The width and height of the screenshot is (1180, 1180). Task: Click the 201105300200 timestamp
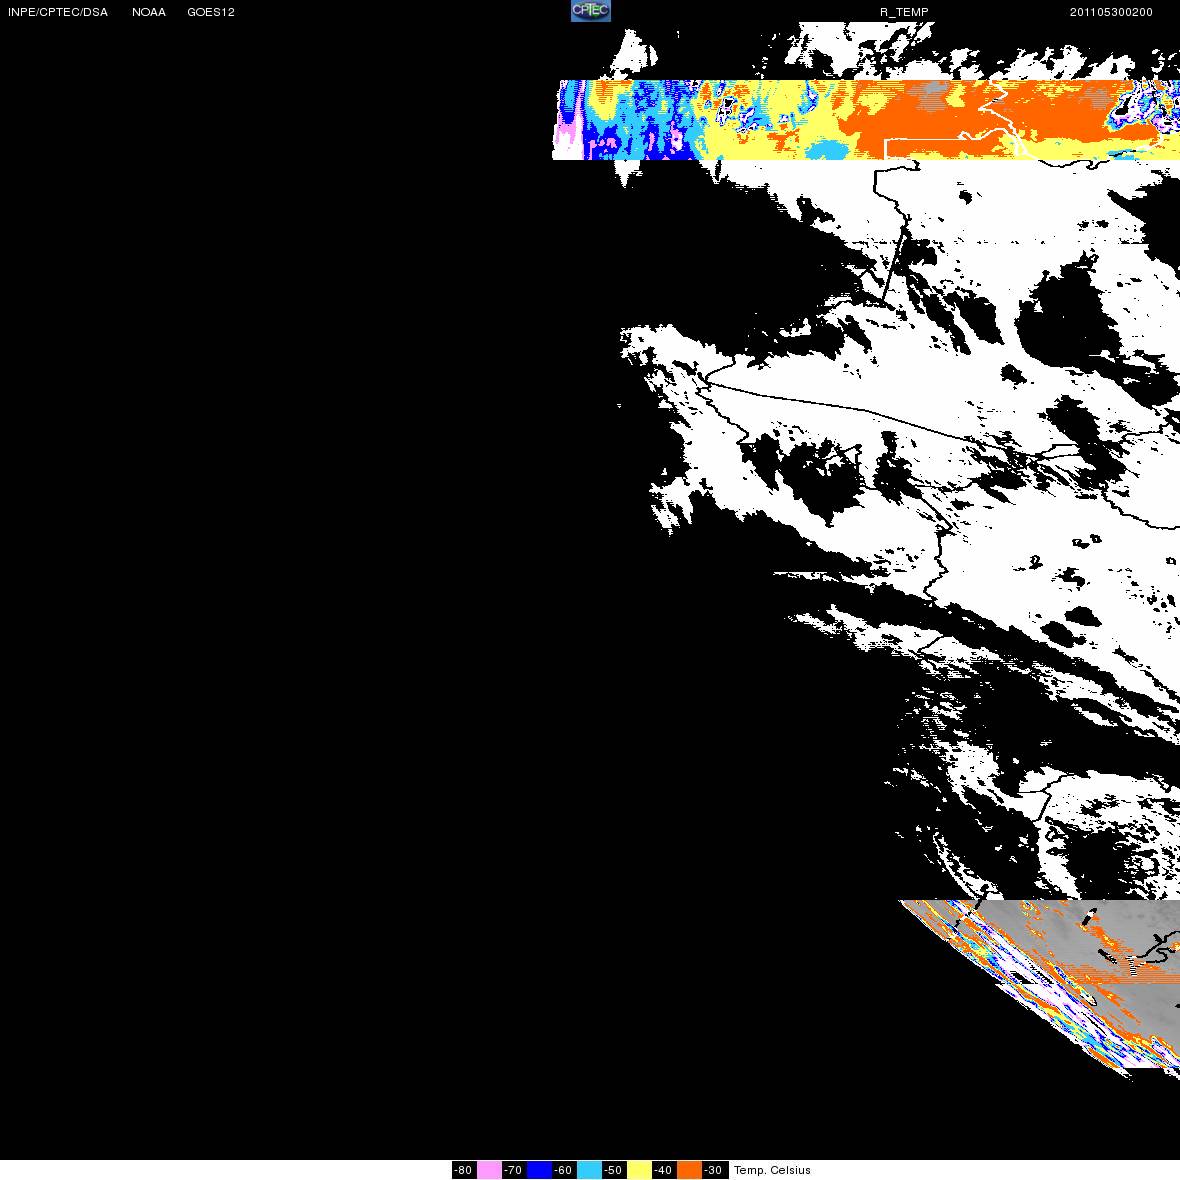(1111, 12)
